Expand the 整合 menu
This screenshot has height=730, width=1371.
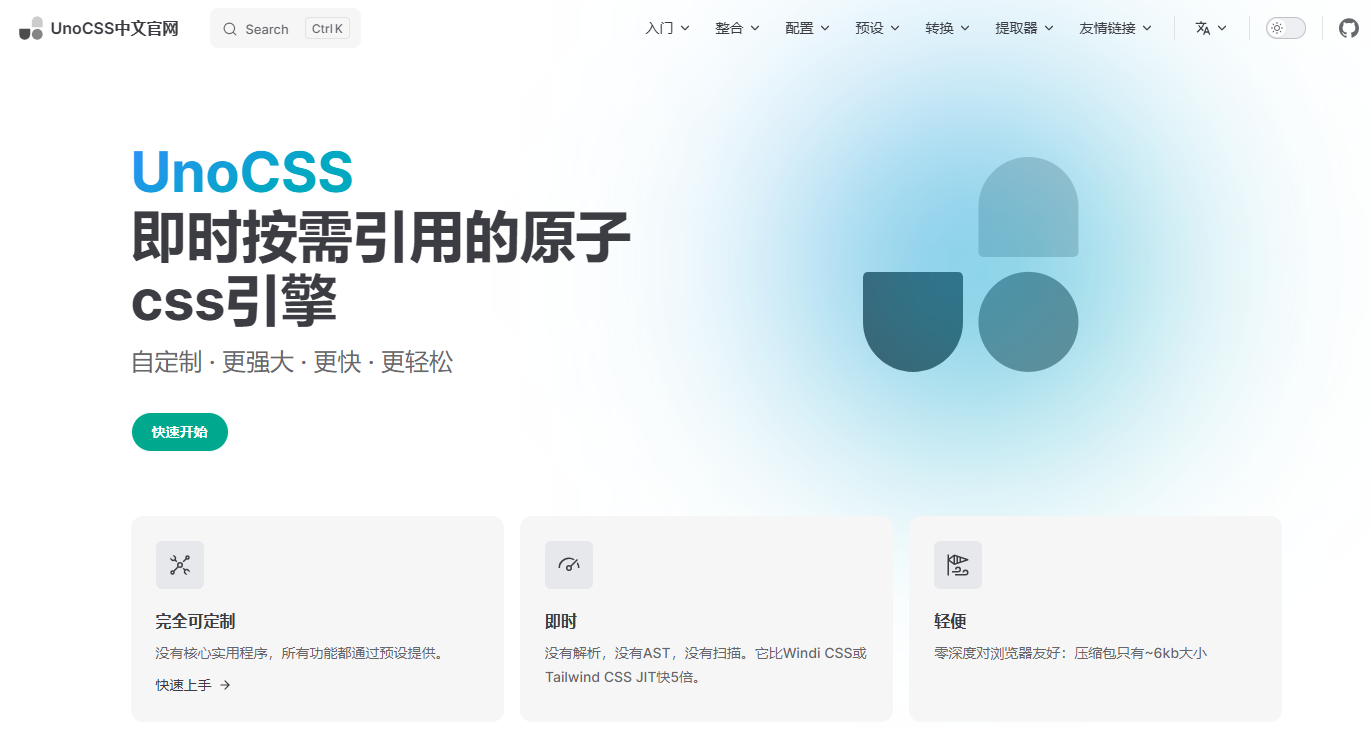tap(737, 28)
